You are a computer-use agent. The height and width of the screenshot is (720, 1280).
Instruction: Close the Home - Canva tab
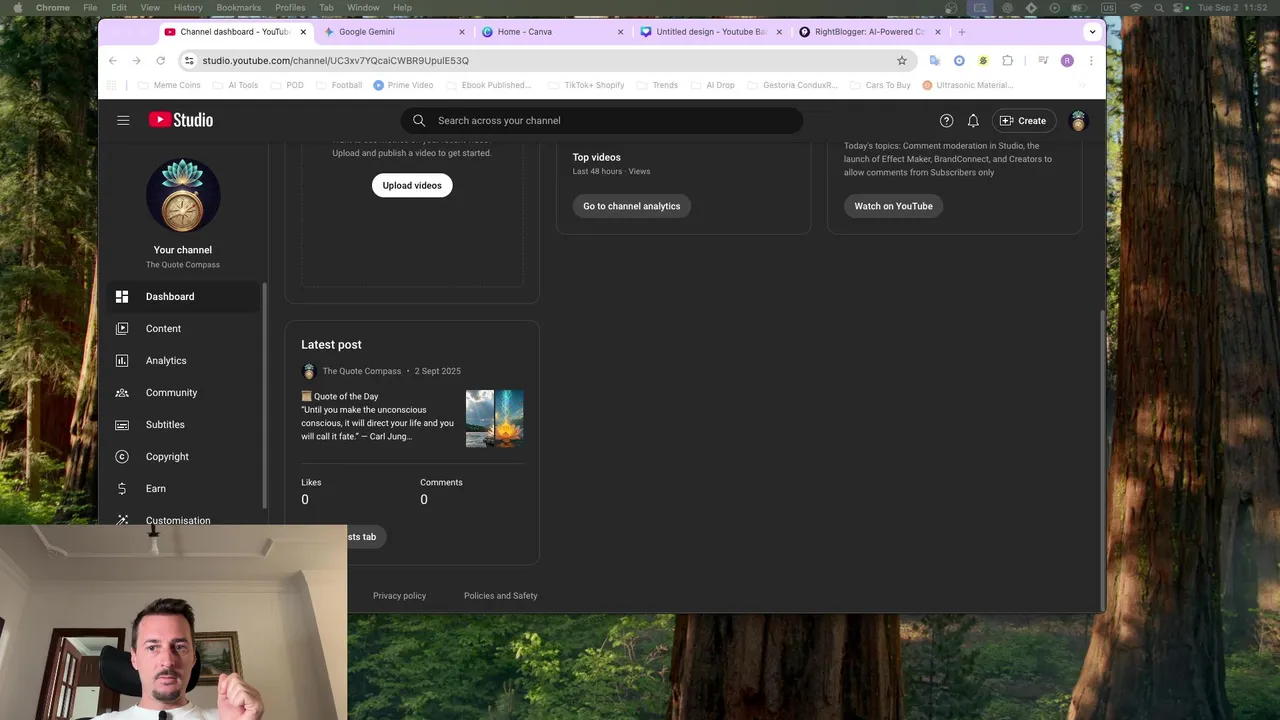tap(620, 32)
